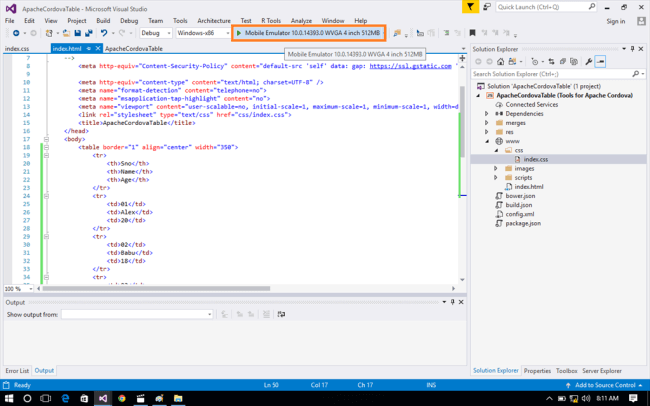Click the Home icon in Solution Explorer
This screenshot has height=406, width=650.
click(x=500, y=61)
